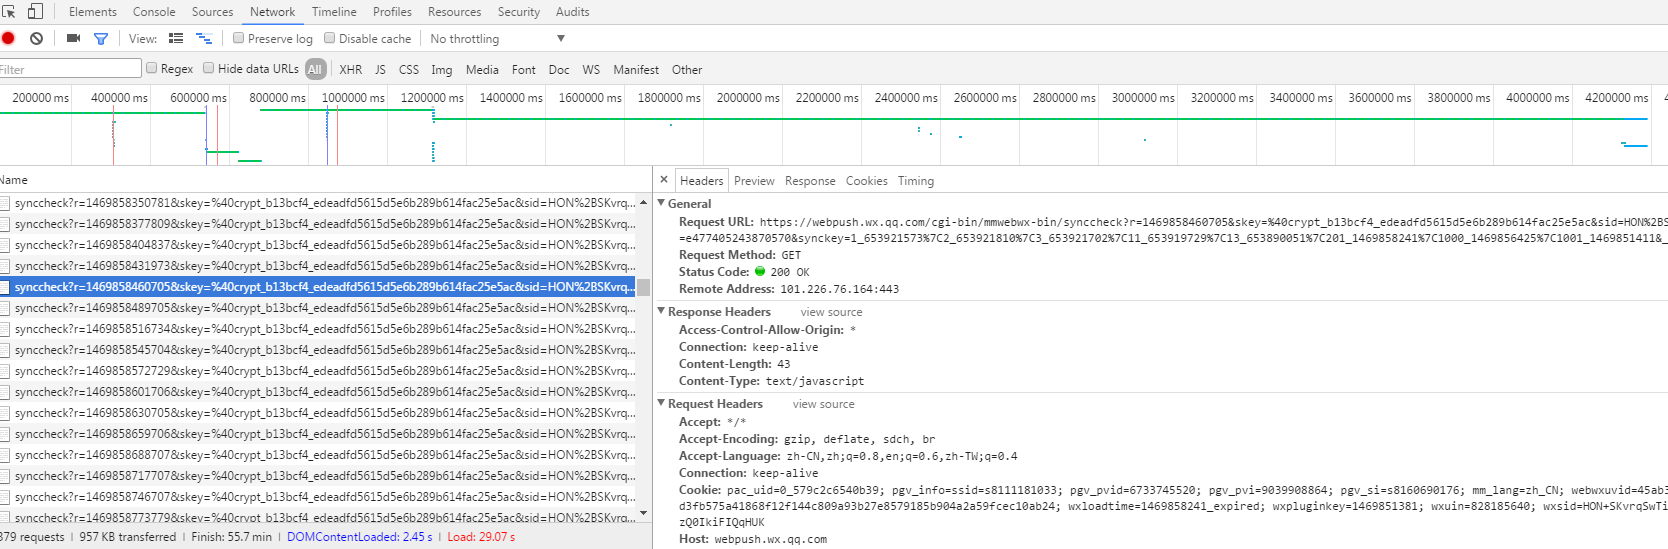Select request syncheck?r=1469858545704
The width and height of the screenshot is (1668, 549).
coord(318,349)
